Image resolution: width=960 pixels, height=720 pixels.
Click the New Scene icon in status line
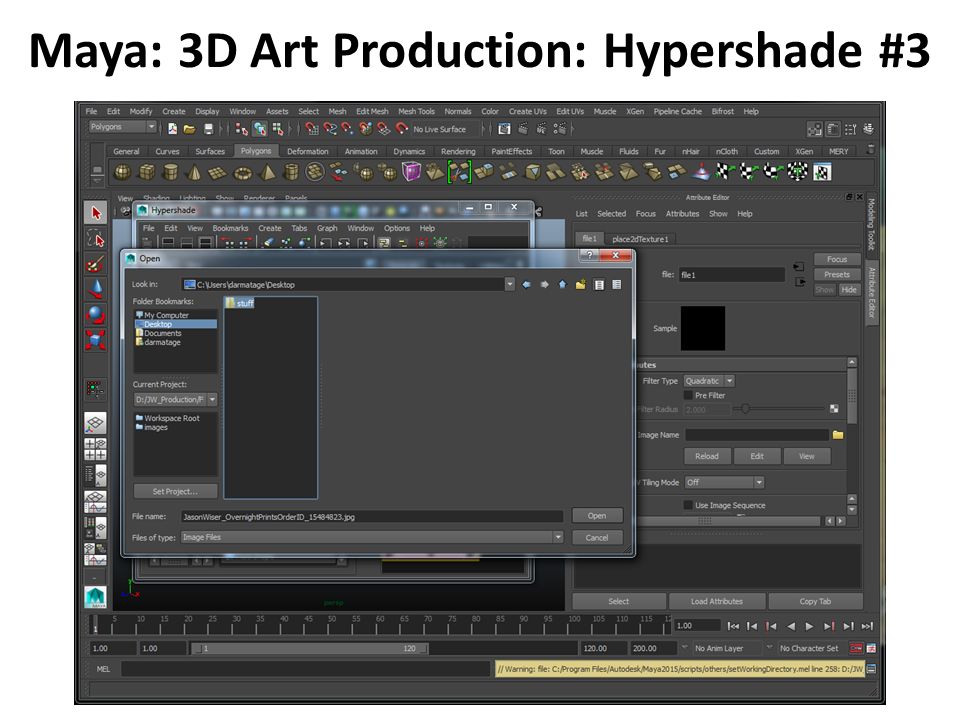point(173,129)
